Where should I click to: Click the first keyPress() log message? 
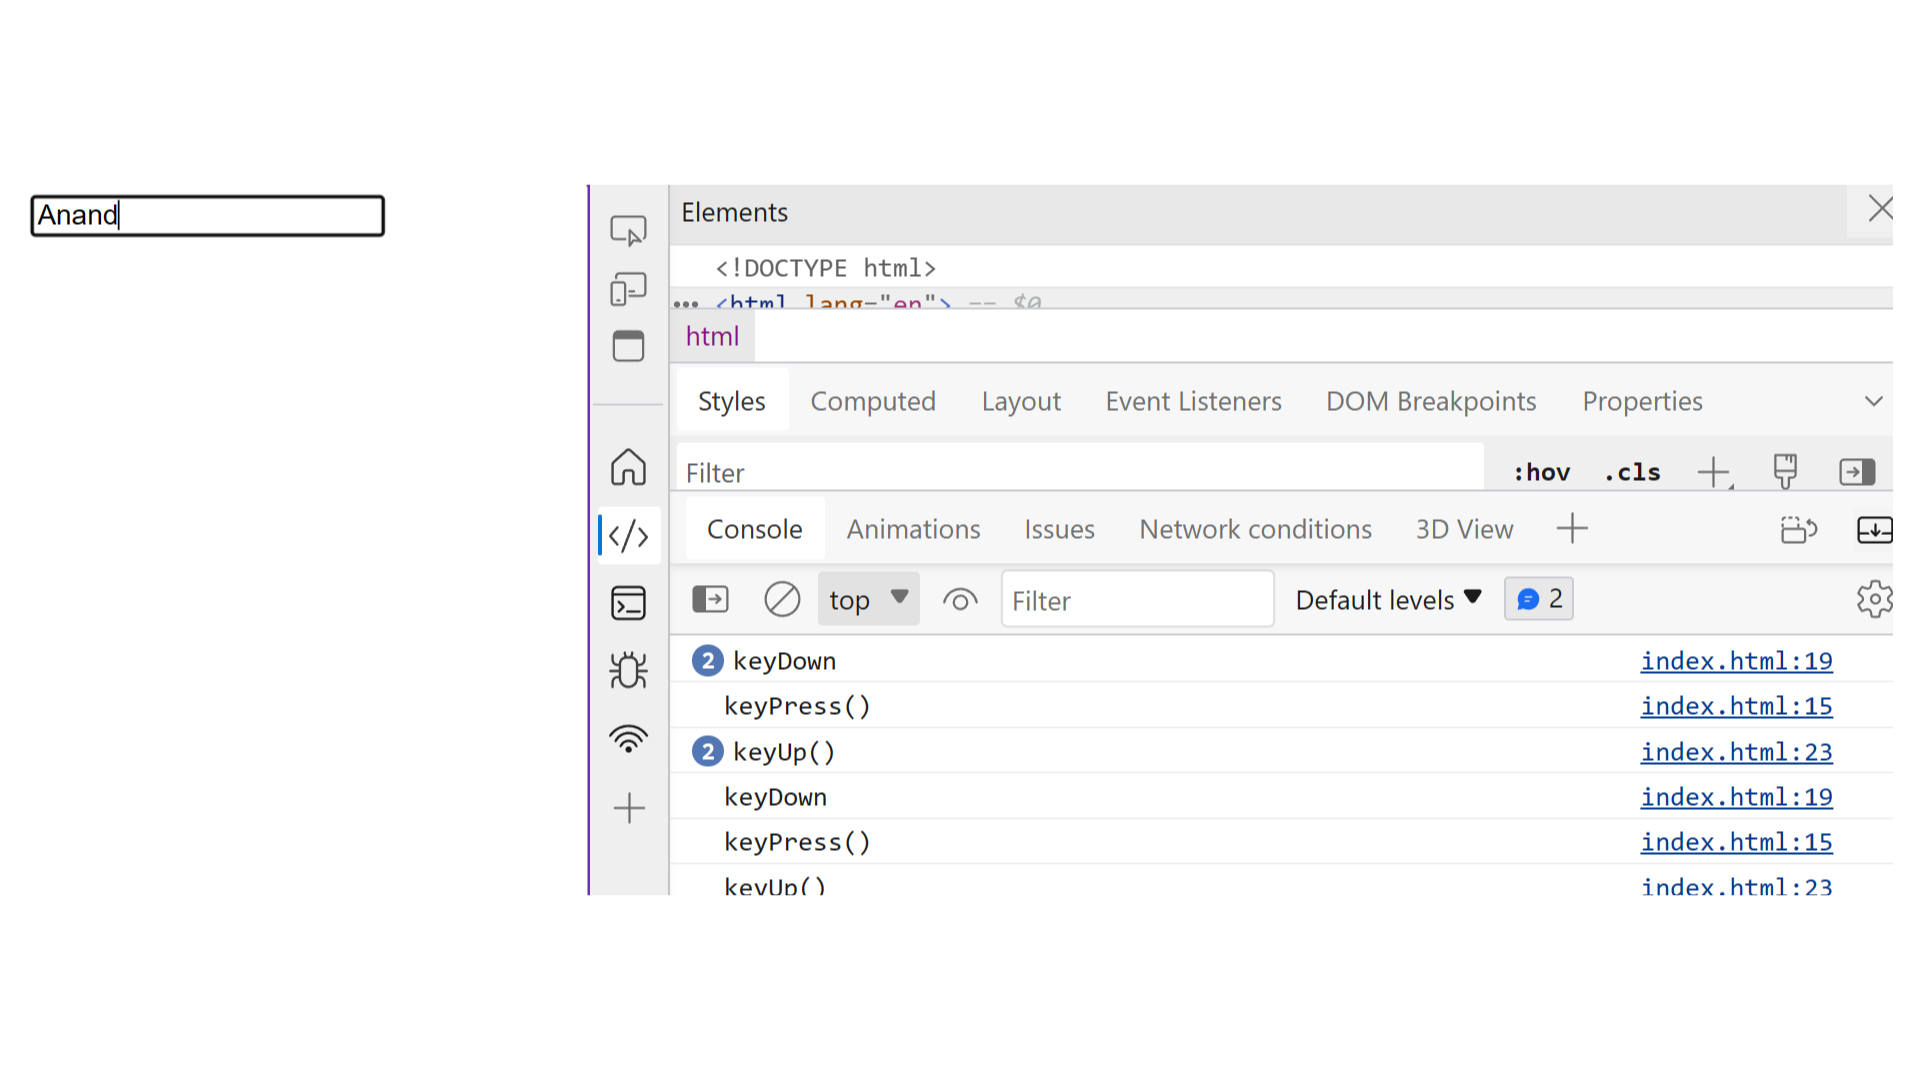pyautogui.click(x=797, y=706)
